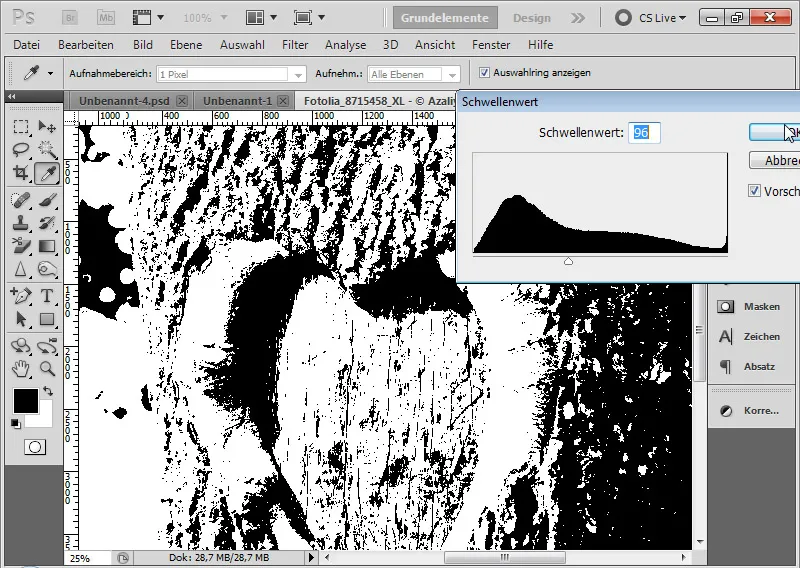Toggle Vorschau checkbox in Schwellenwert dialog

click(754, 191)
